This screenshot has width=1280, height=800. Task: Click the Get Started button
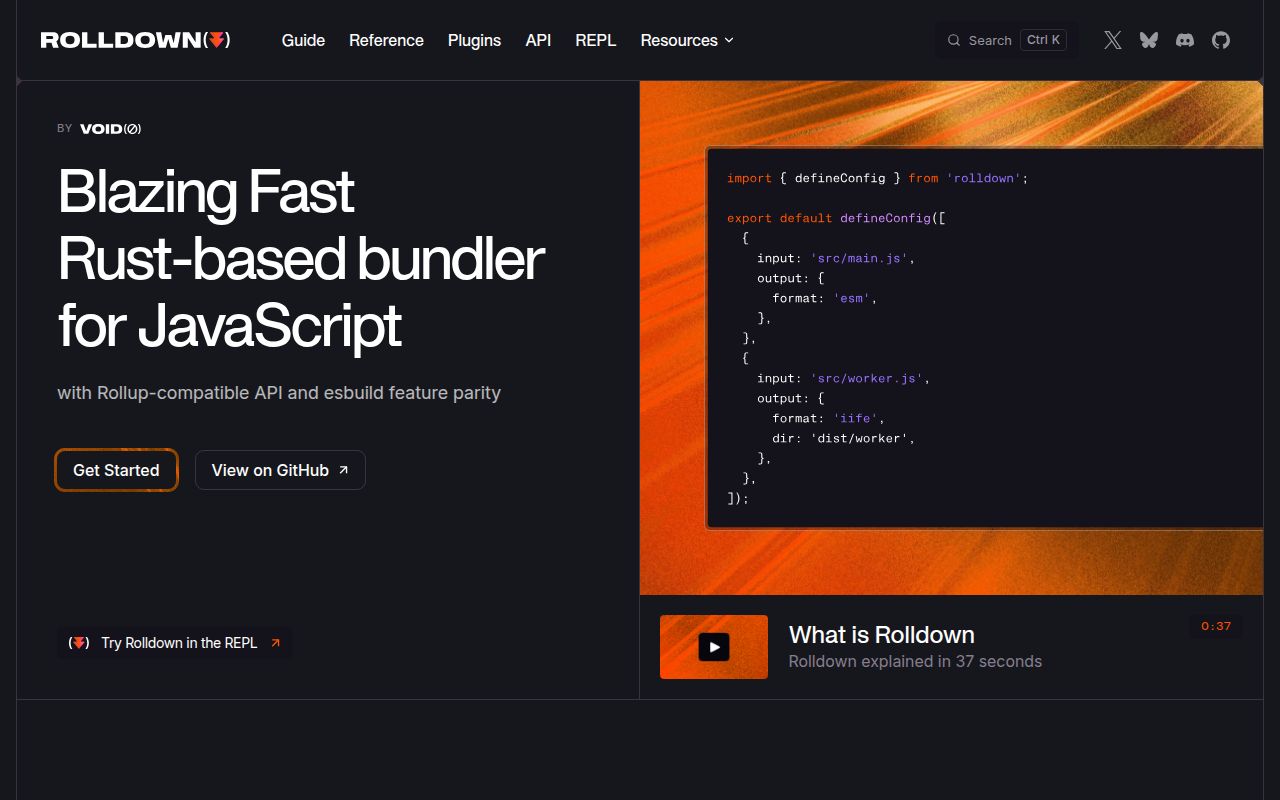point(116,470)
